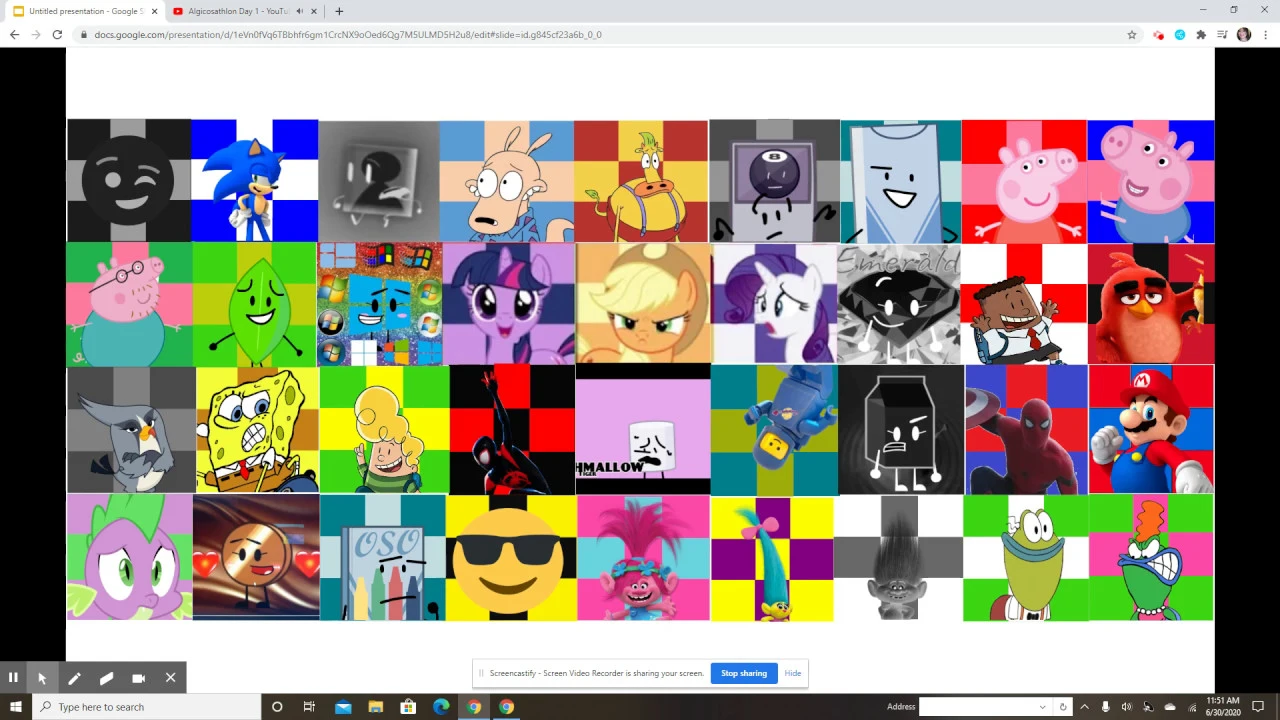Open Cortana from the taskbar circle
The width and height of the screenshot is (1280, 720).
tap(277, 707)
